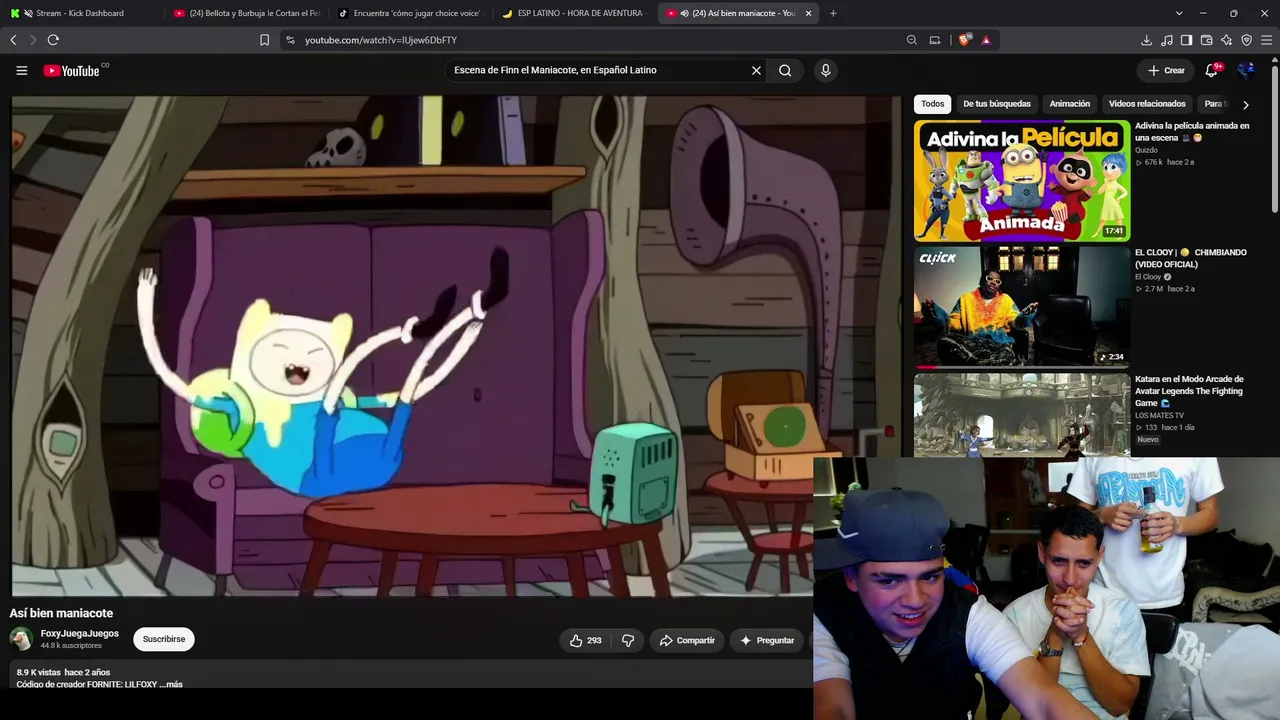Open 'Adivina la película animada' video title
Viewport: 1280px width, 720px height.
click(1192, 132)
